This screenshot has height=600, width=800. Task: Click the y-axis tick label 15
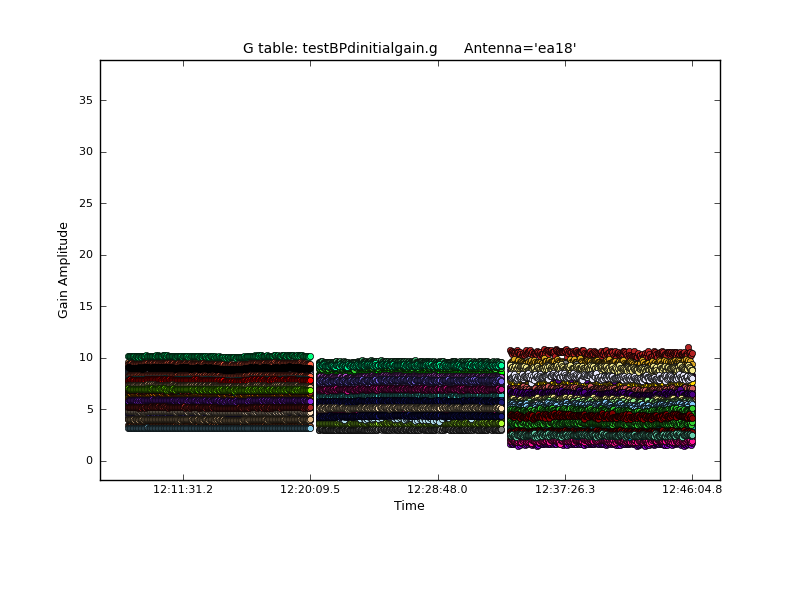[x=86, y=306]
